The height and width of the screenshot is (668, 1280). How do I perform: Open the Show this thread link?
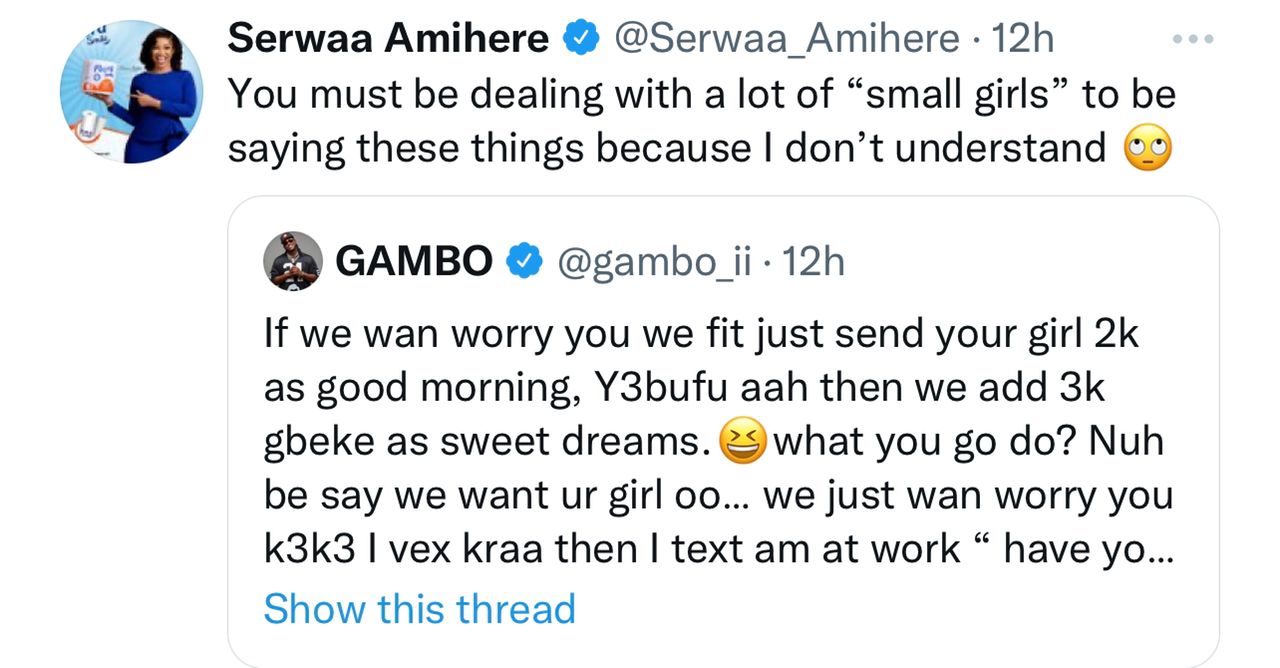click(x=420, y=608)
